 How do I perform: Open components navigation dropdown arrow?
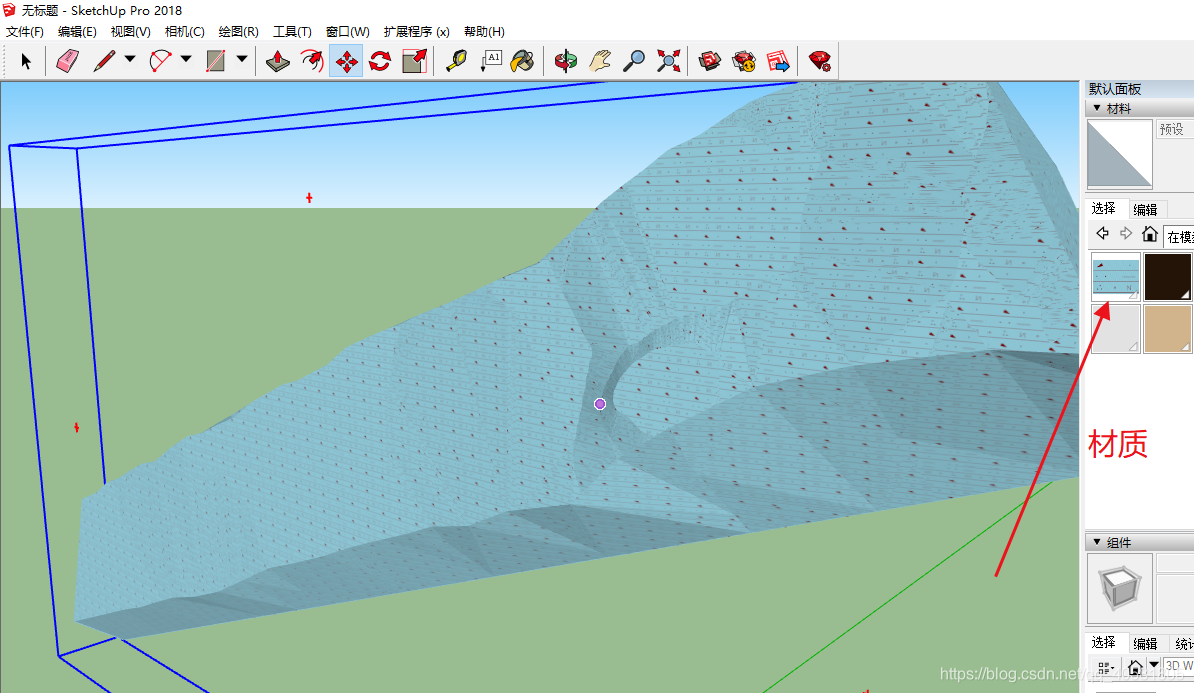click(1154, 666)
